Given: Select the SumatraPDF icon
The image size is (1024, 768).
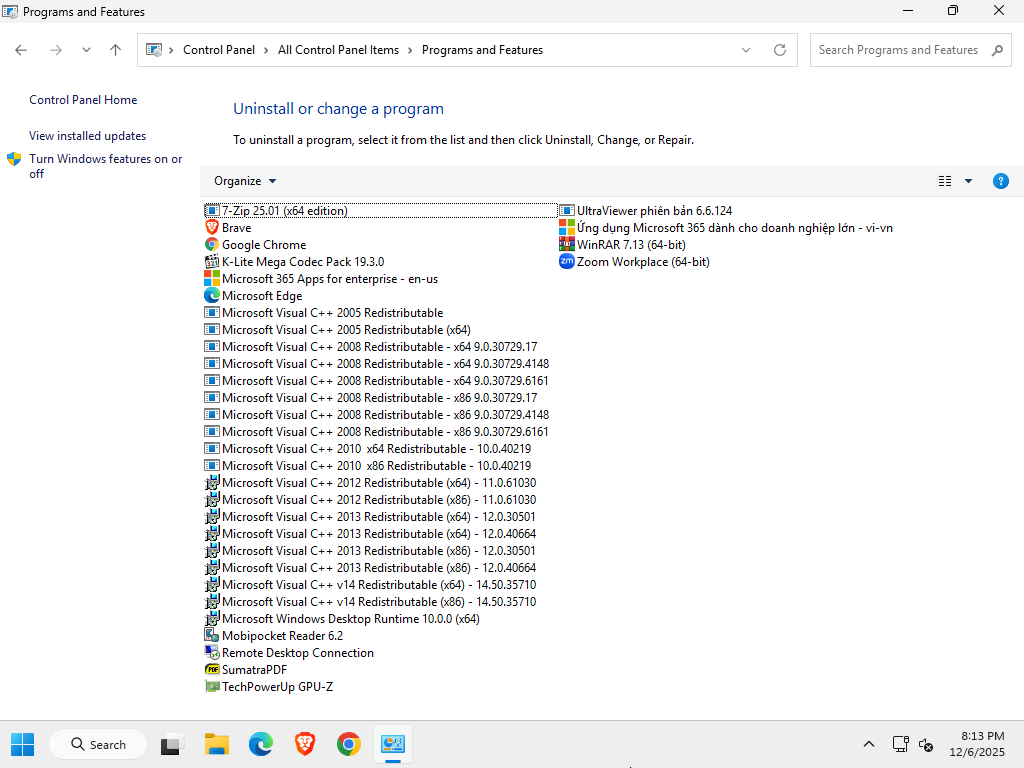Looking at the screenshot, I should point(212,670).
